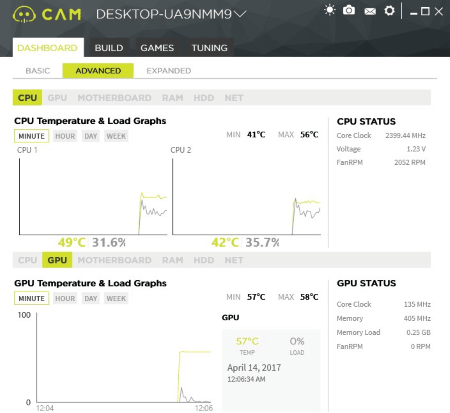Choose DAY range for GPU graph

(91, 298)
